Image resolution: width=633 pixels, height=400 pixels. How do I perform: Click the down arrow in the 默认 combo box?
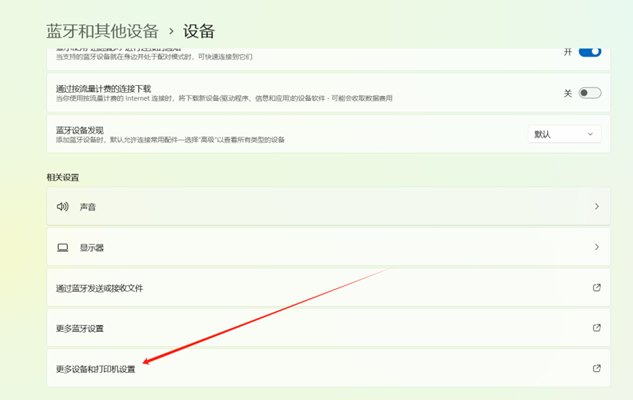pyautogui.click(x=590, y=134)
